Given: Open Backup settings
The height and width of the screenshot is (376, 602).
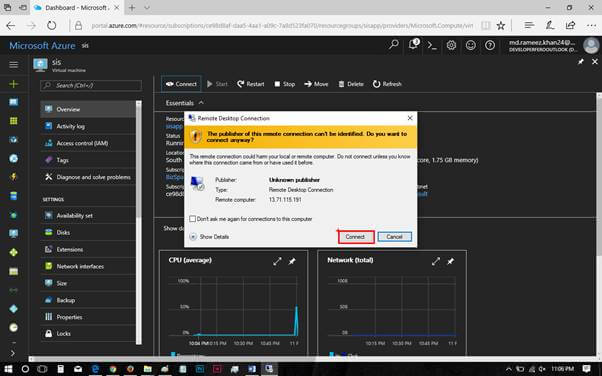Looking at the screenshot, I should (88, 300).
